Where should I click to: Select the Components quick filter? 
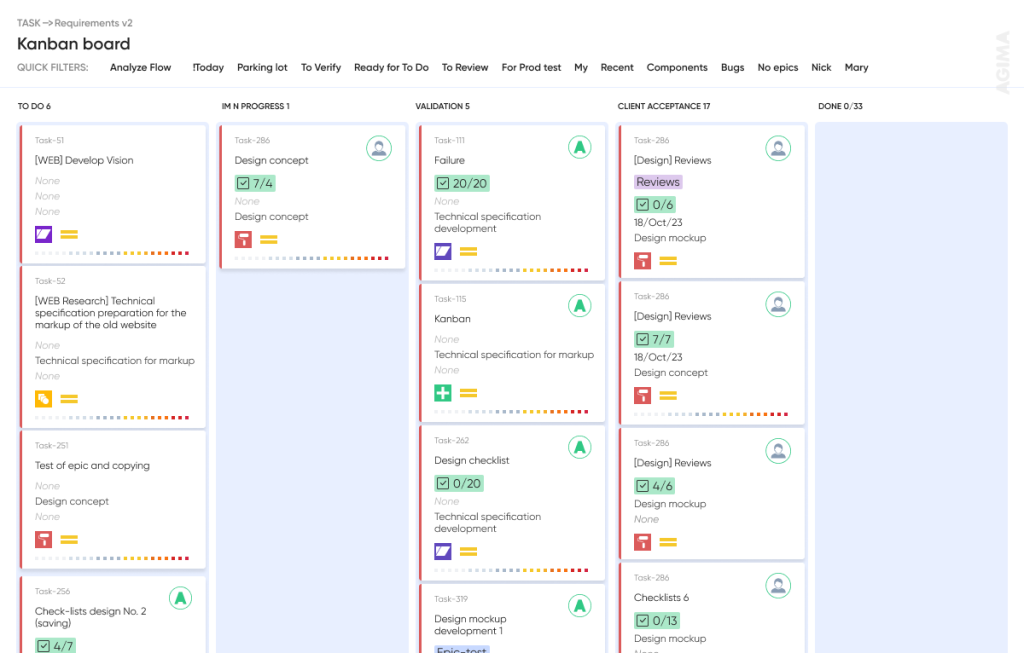point(677,67)
